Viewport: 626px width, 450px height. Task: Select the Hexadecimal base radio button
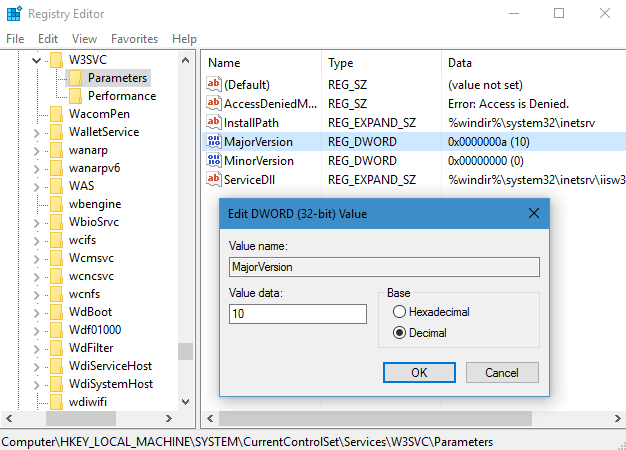pyautogui.click(x=400, y=312)
